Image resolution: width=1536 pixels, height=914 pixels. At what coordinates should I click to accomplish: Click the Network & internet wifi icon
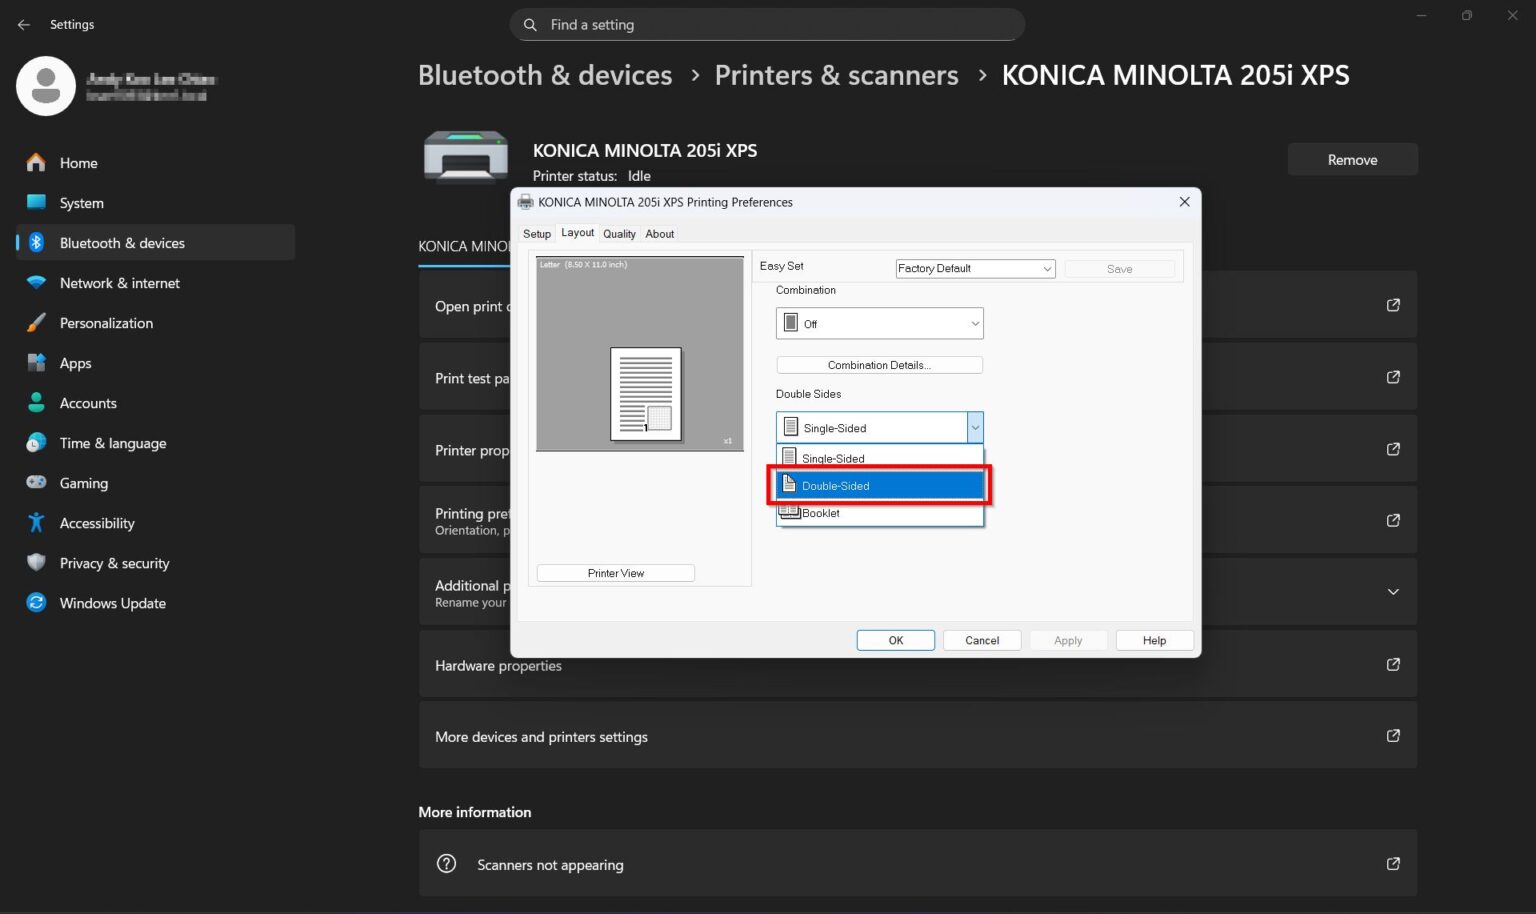click(x=36, y=282)
